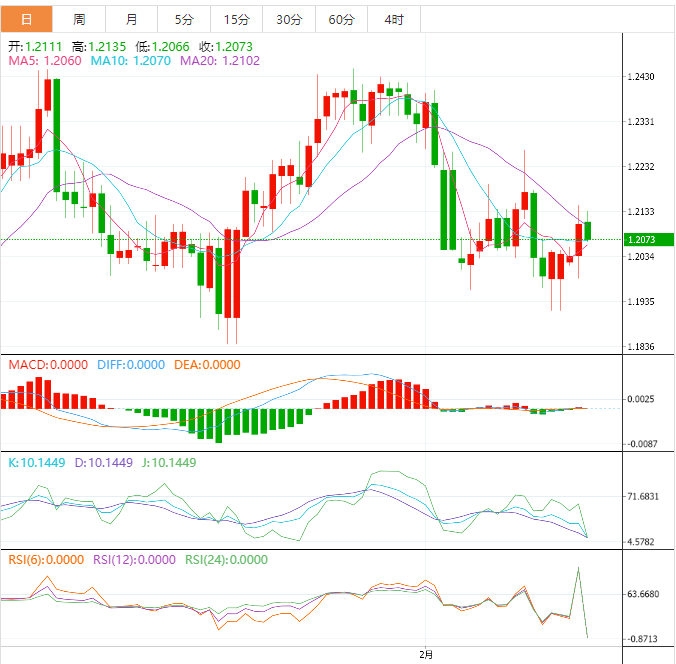Click the RSI(6) indicator label
The image size is (676, 664).
coord(46,560)
